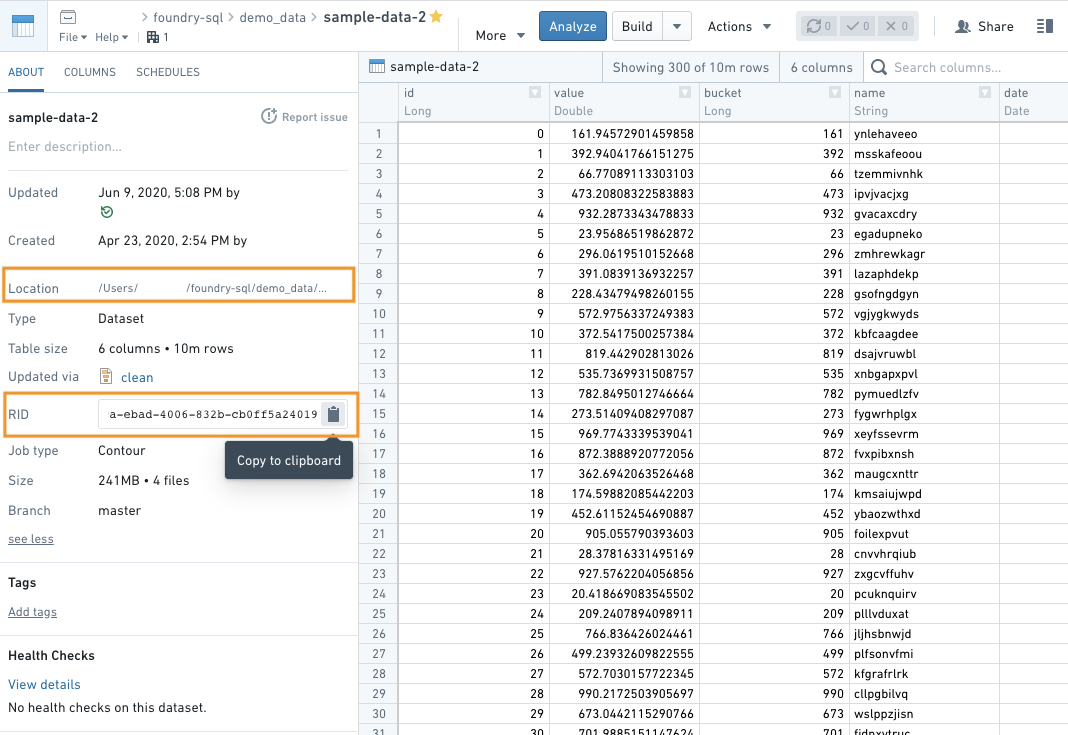
Task: Click the passed checks counter
Action: tap(858, 27)
